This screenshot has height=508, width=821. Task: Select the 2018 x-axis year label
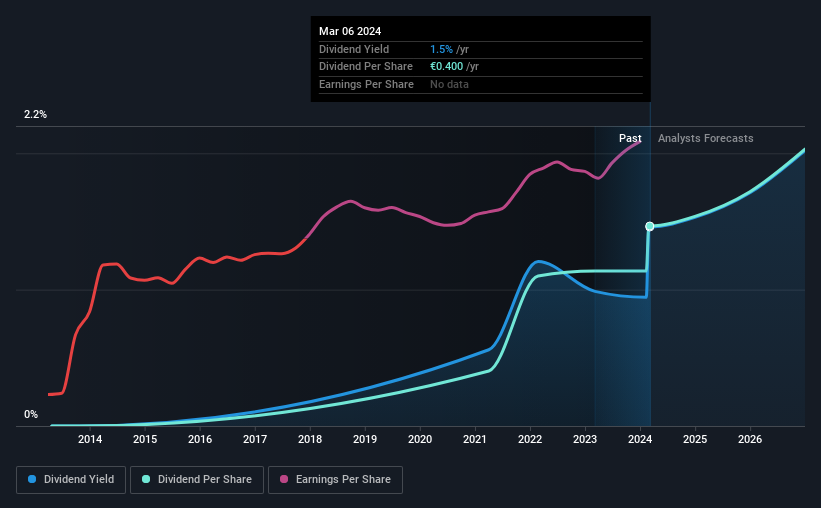(310, 439)
